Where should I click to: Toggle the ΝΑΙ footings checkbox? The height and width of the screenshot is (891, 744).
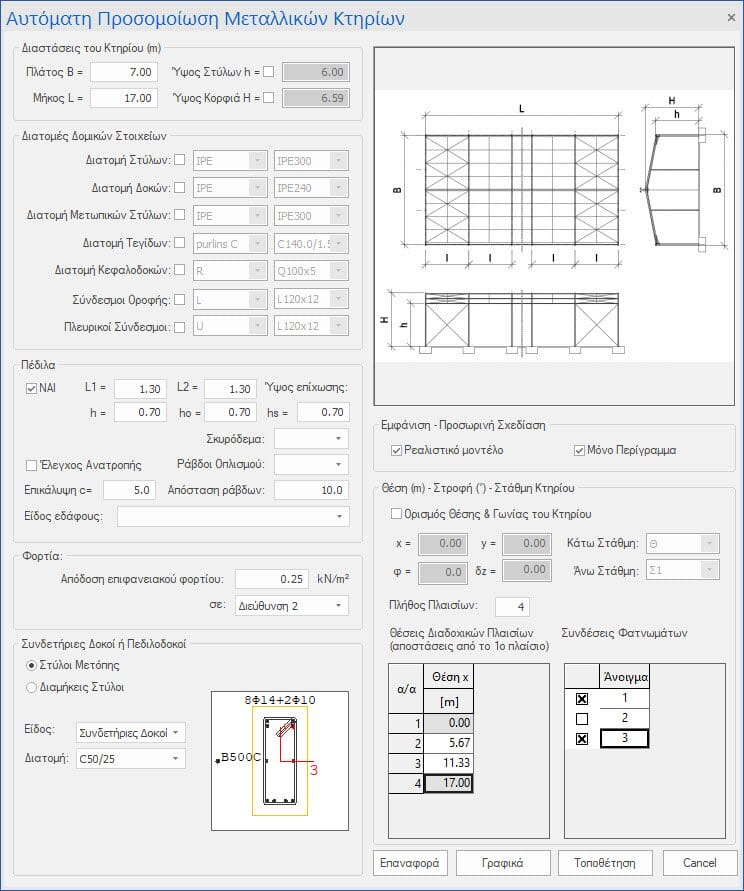[x=32, y=388]
